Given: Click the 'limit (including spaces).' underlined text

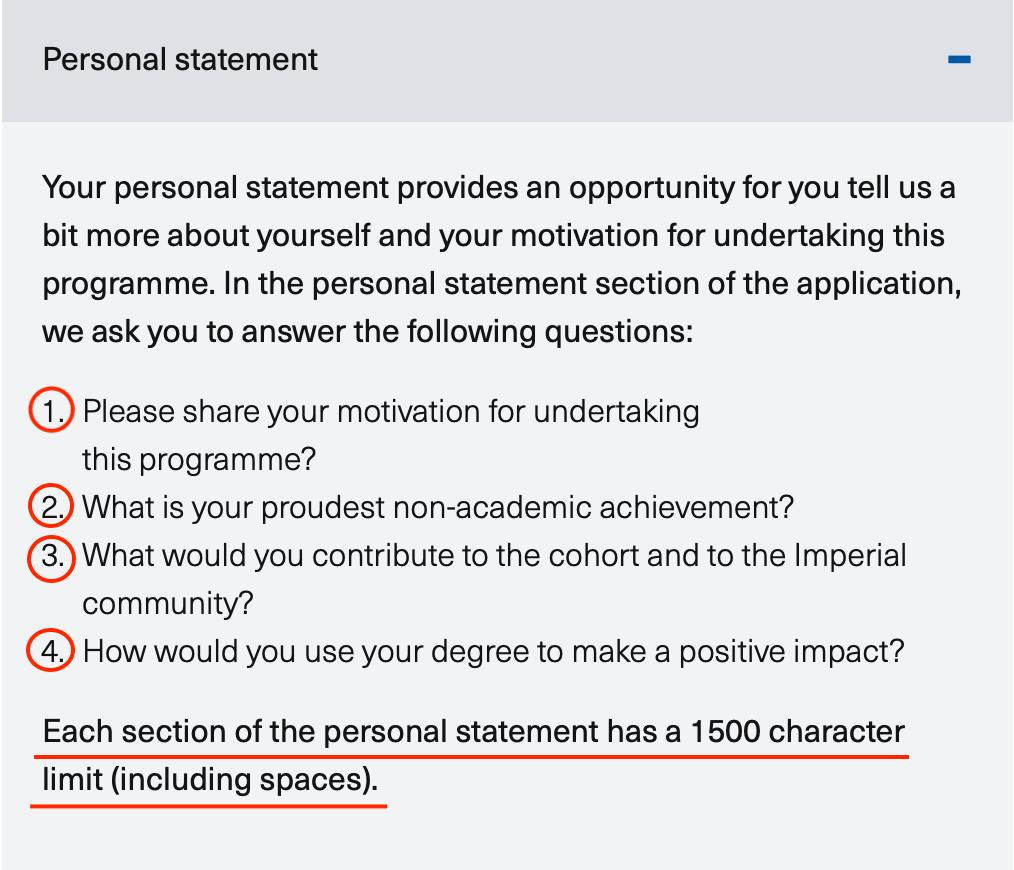Looking at the screenshot, I should 210,779.
